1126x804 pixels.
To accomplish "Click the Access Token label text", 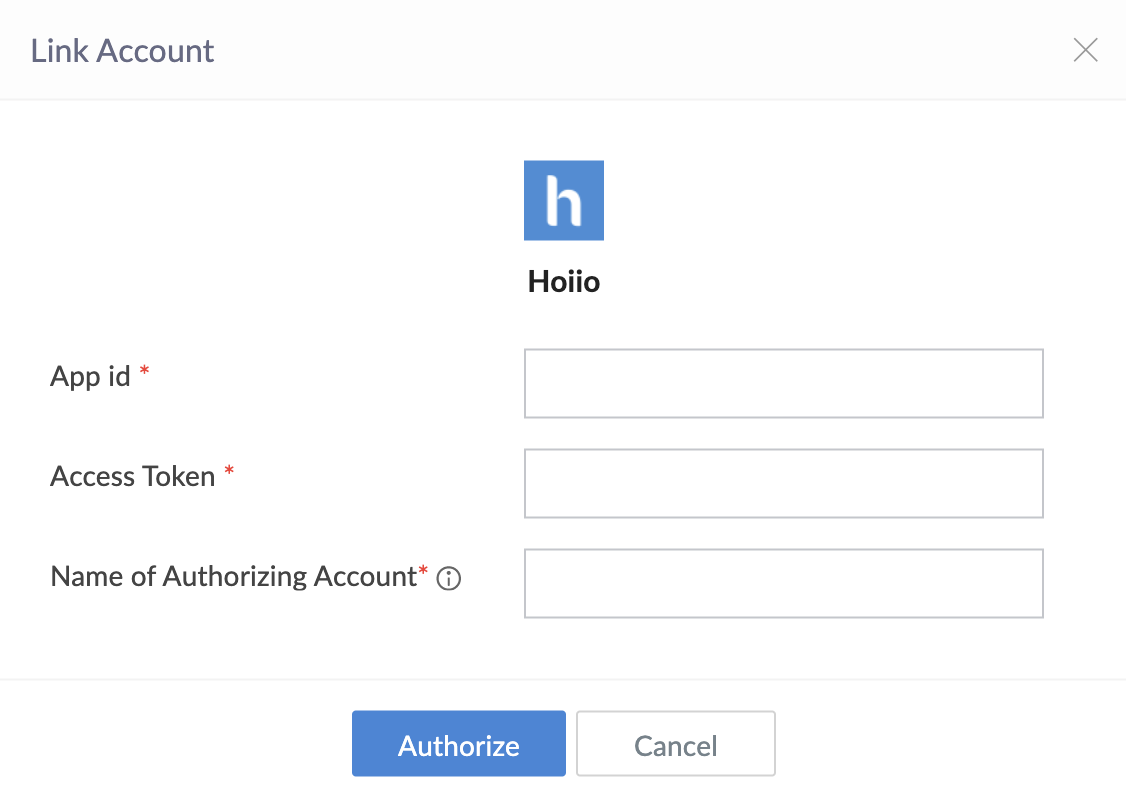I will [133, 477].
